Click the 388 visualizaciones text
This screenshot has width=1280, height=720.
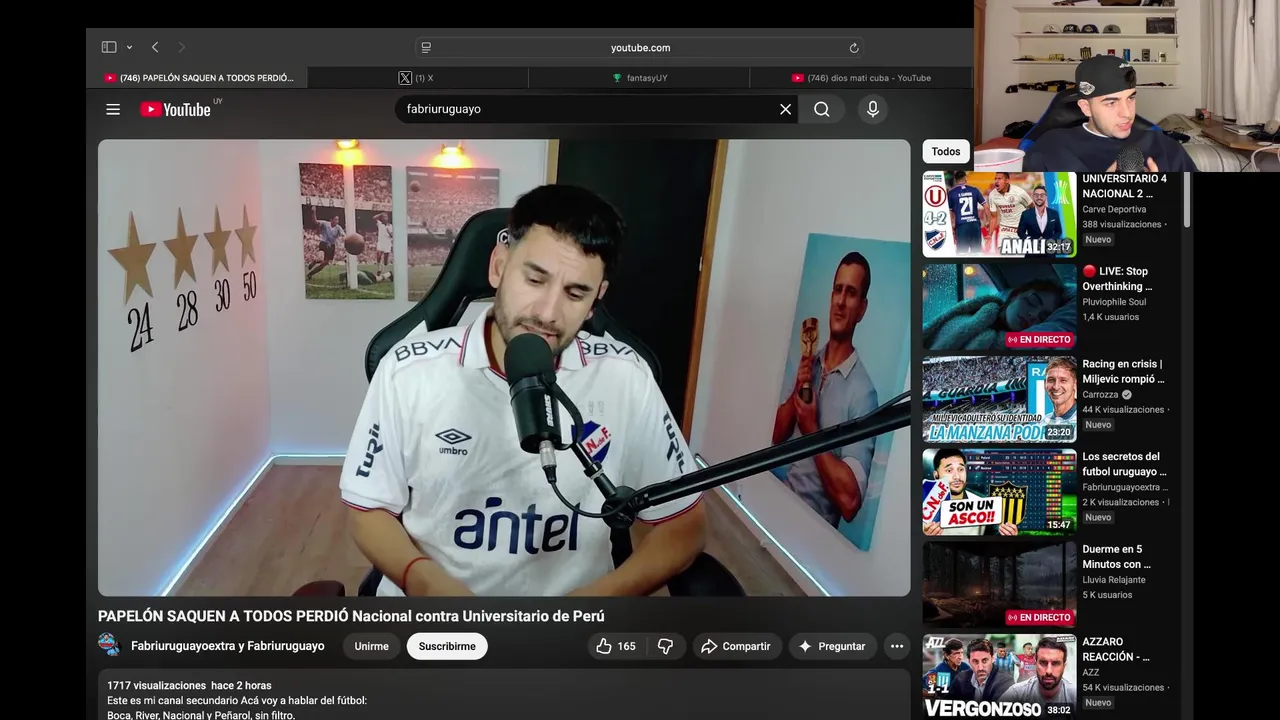(x=1122, y=224)
